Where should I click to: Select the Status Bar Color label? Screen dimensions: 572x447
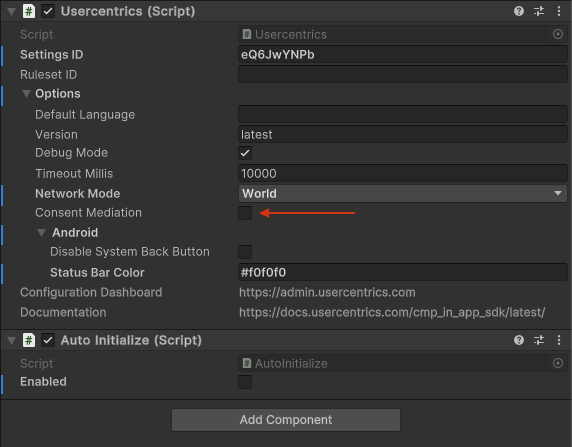[97, 272]
